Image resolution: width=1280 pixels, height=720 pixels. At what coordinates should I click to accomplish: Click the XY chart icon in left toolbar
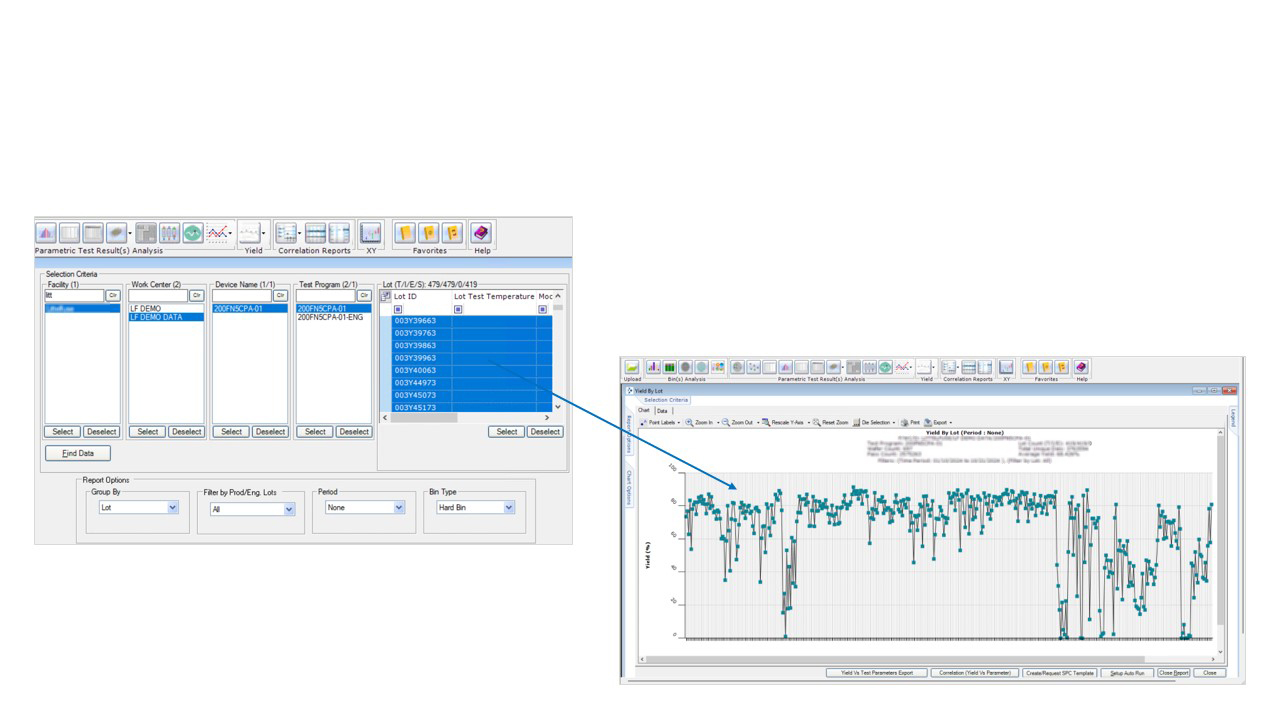pos(371,233)
